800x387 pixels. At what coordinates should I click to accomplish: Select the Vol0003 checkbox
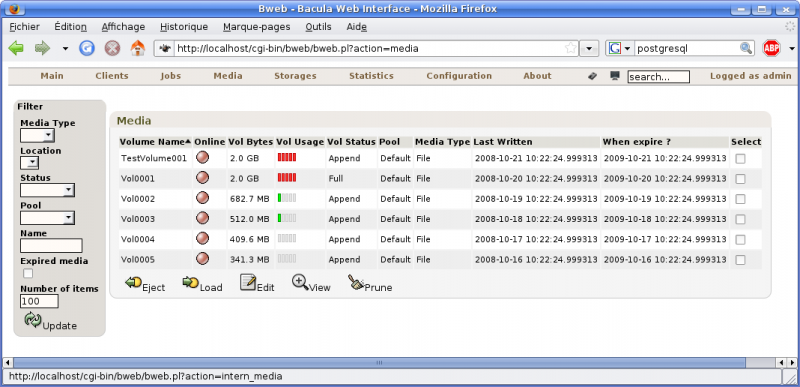[x=740, y=219]
